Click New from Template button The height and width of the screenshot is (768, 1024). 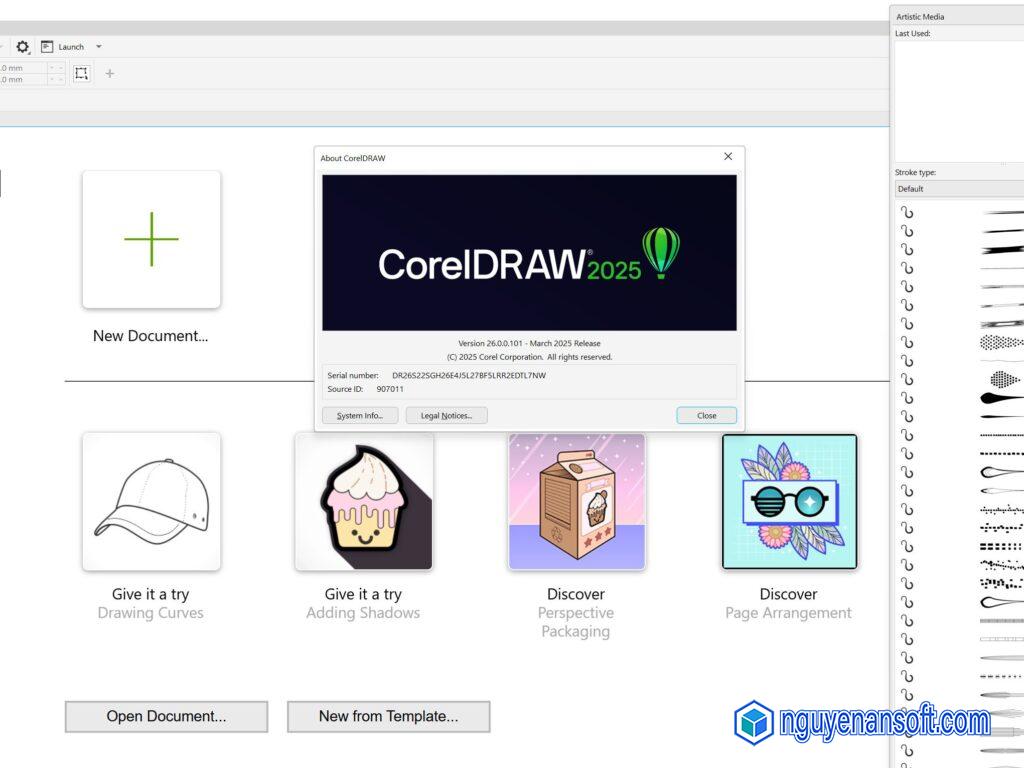[x=388, y=716]
